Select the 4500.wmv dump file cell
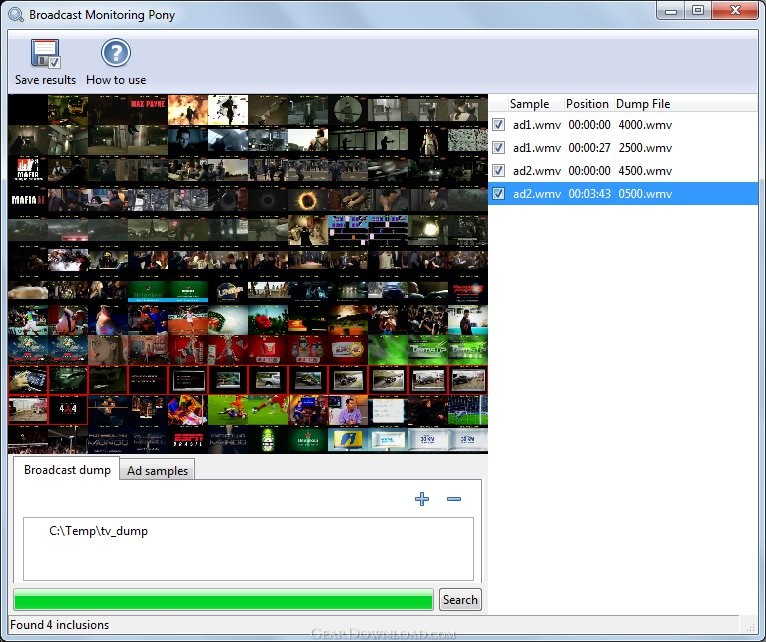 point(645,171)
